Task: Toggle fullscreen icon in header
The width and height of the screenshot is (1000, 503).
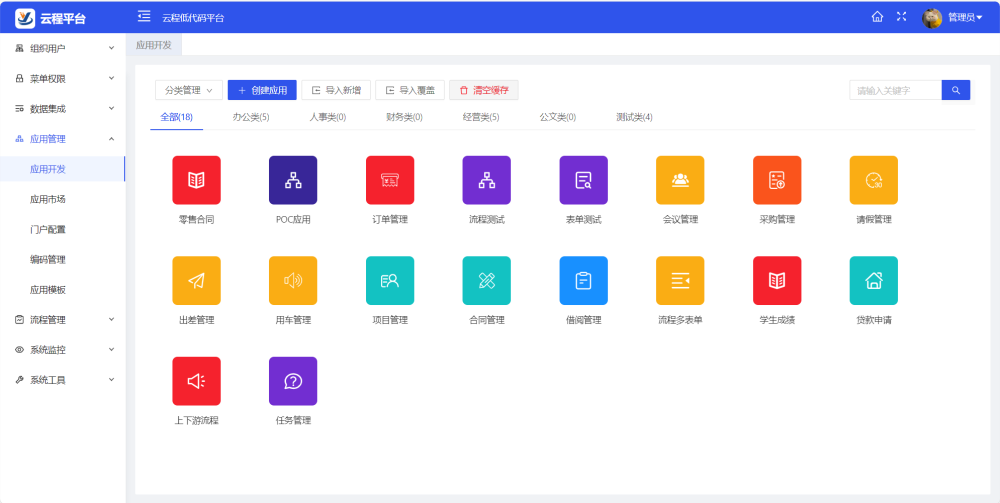Action: click(901, 17)
